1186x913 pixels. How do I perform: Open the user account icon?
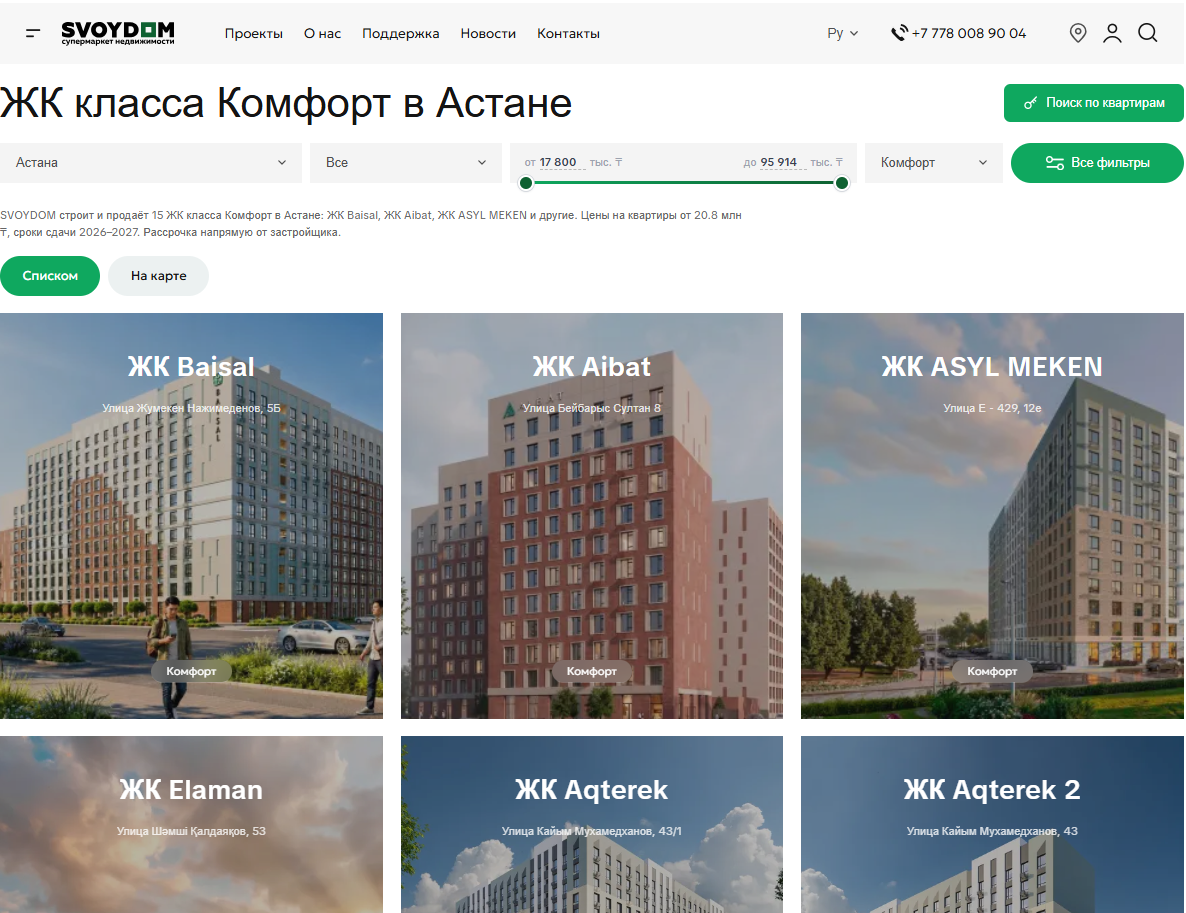pos(1112,33)
